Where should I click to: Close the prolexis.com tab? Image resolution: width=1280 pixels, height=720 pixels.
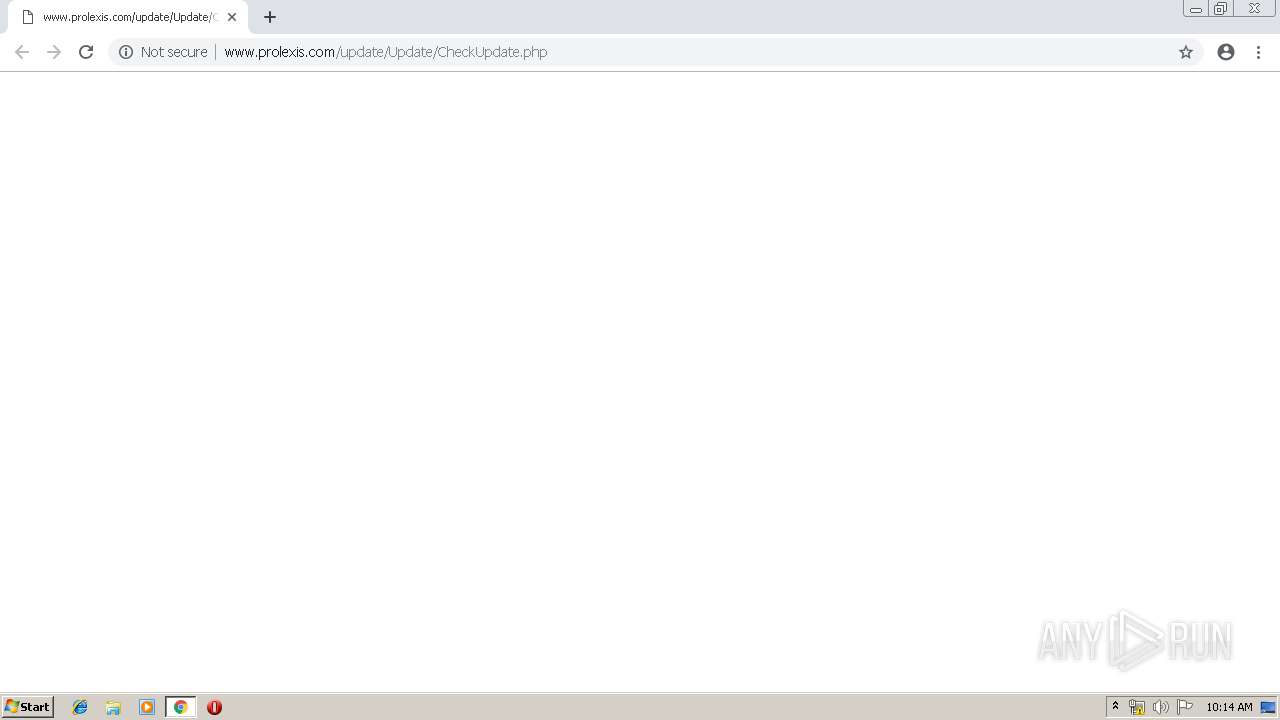[232, 17]
